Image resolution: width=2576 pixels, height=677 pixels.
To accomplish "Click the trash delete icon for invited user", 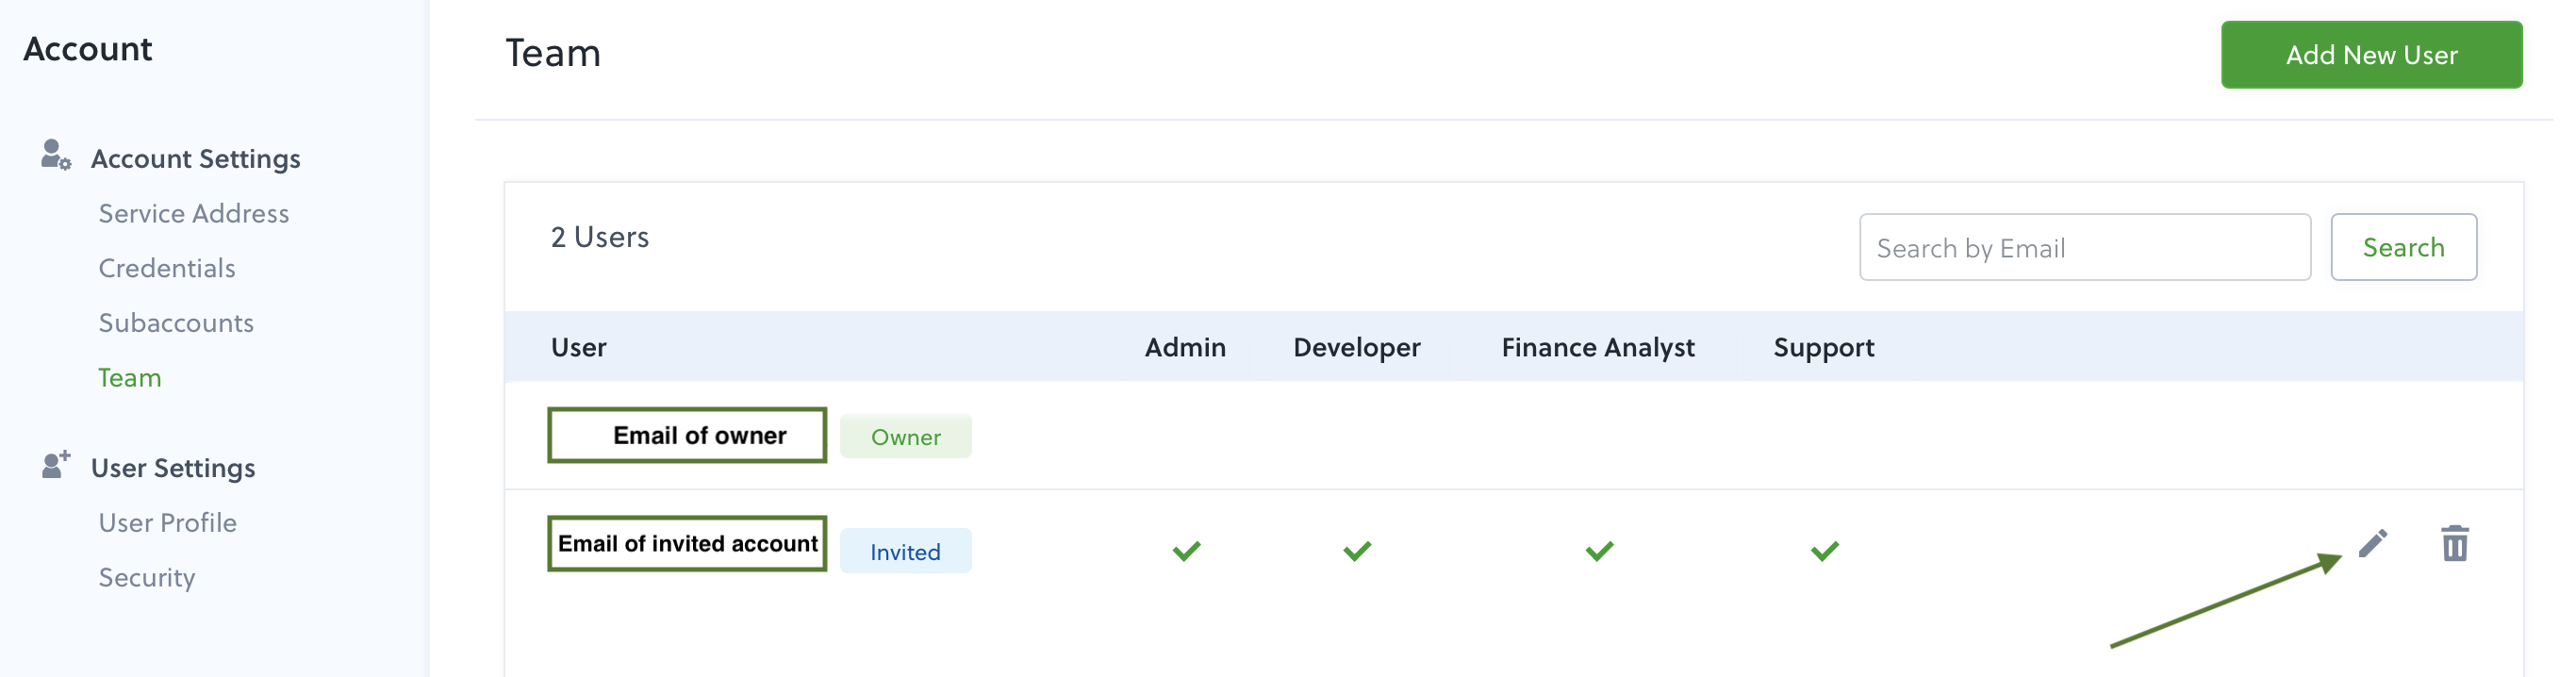I will point(2454,543).
